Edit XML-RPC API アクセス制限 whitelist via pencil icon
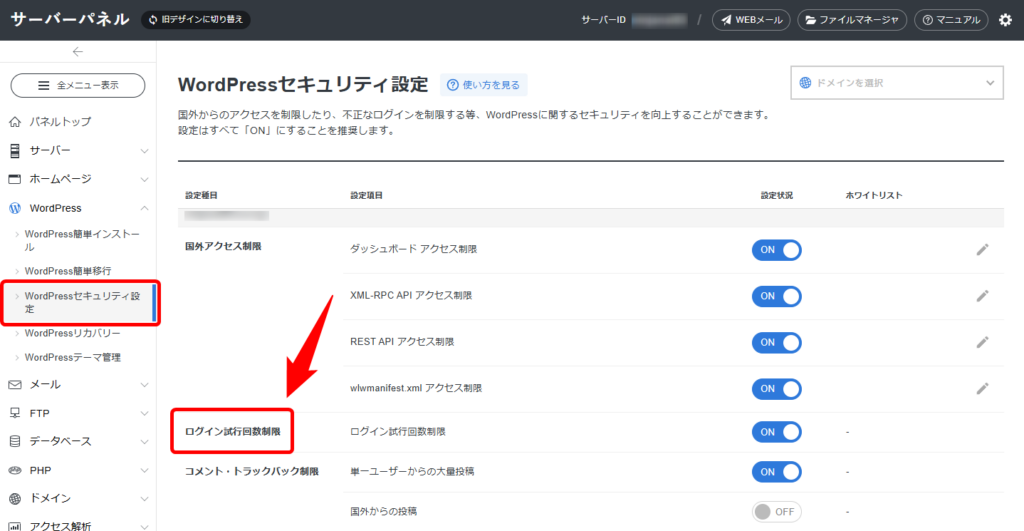The image size is (1024, 531). click(982, 296)
